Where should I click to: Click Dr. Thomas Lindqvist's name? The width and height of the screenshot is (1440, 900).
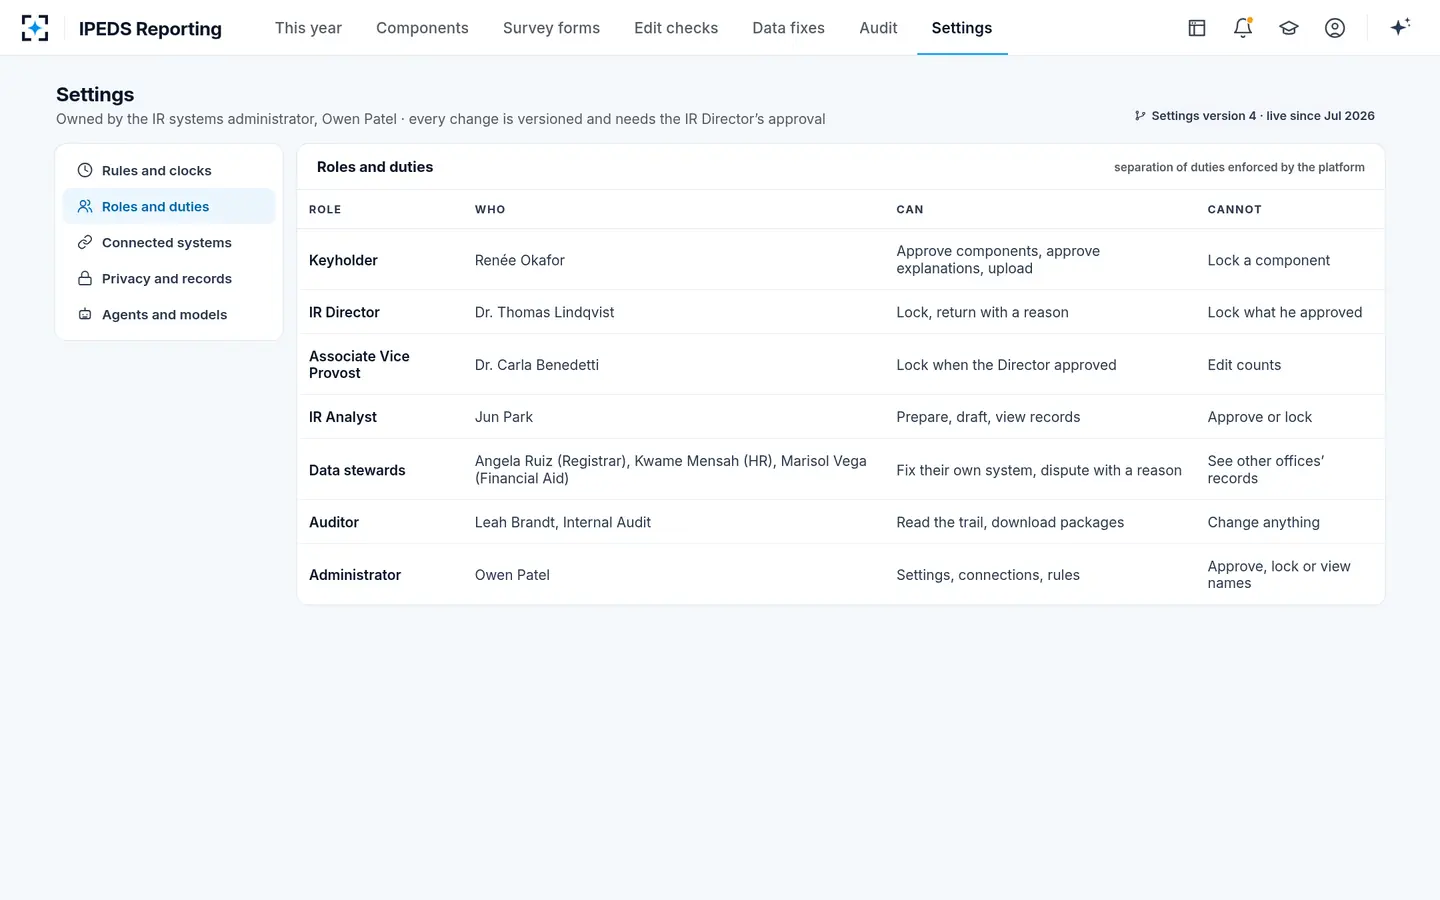point(545,312)
